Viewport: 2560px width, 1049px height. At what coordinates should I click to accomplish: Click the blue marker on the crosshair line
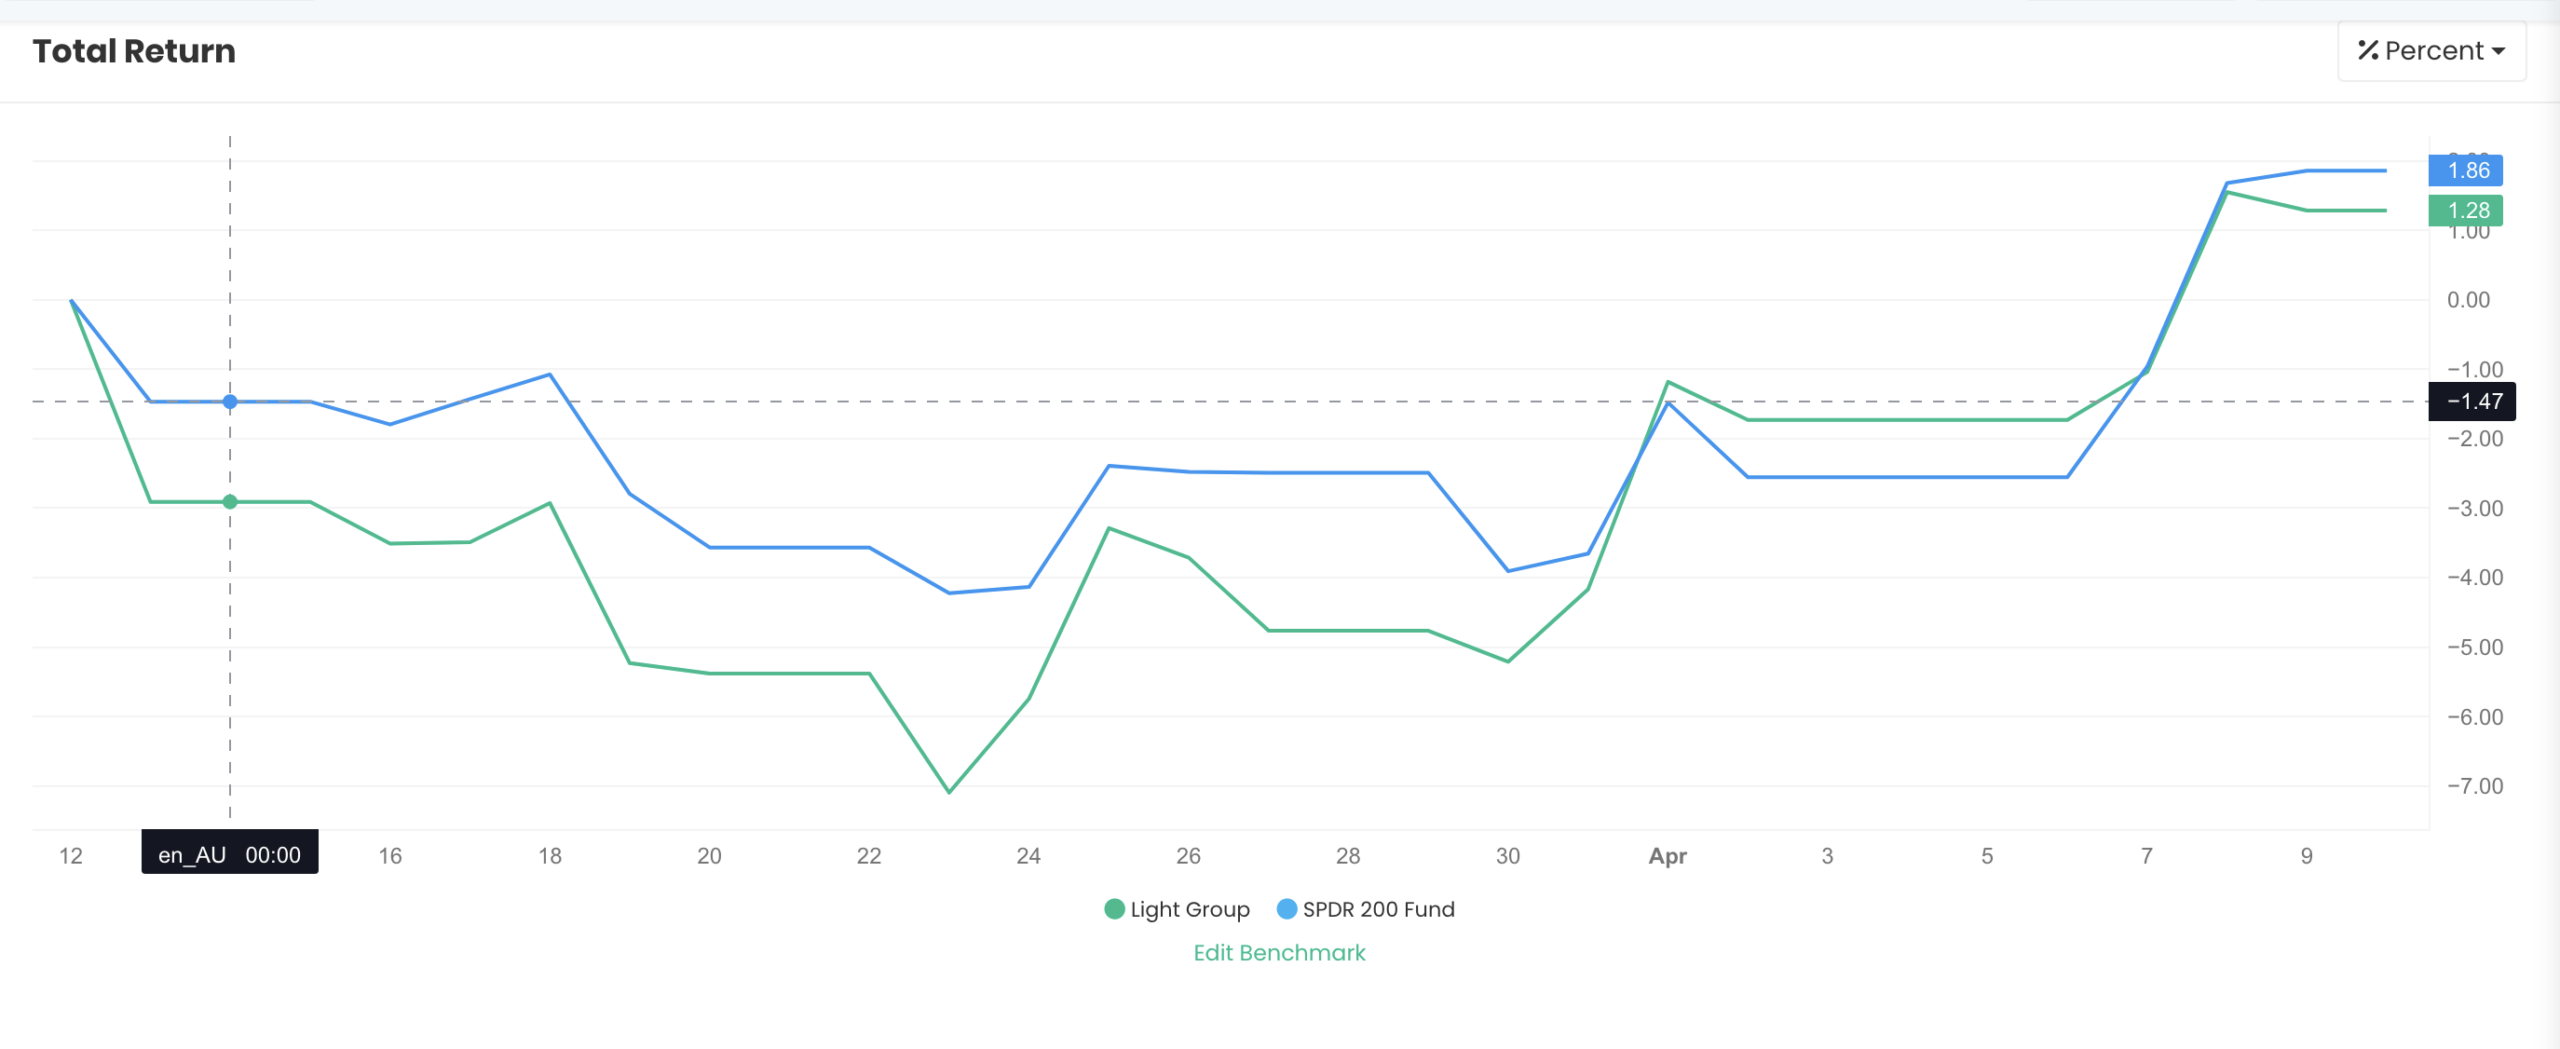(x=230, y=401)
